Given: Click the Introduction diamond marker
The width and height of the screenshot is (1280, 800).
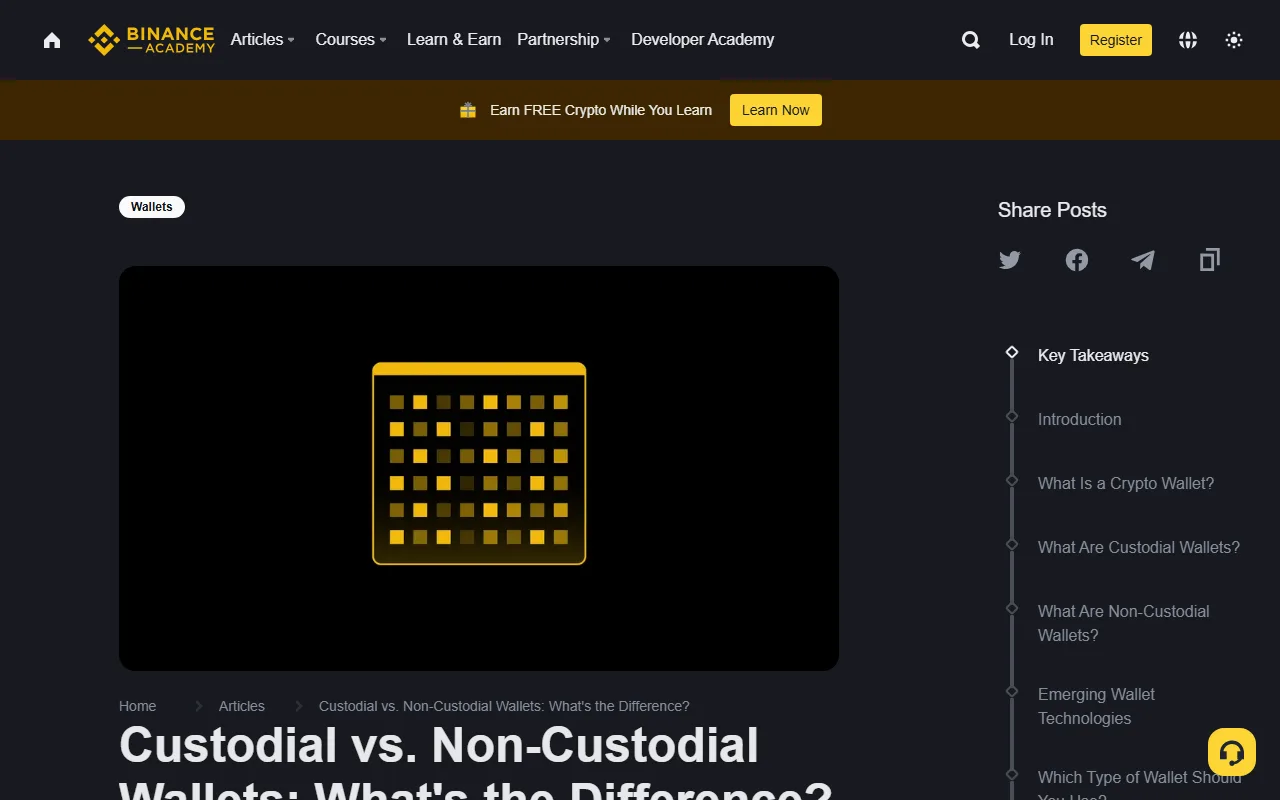Looking at the screenshot, I should (1012, 416).
